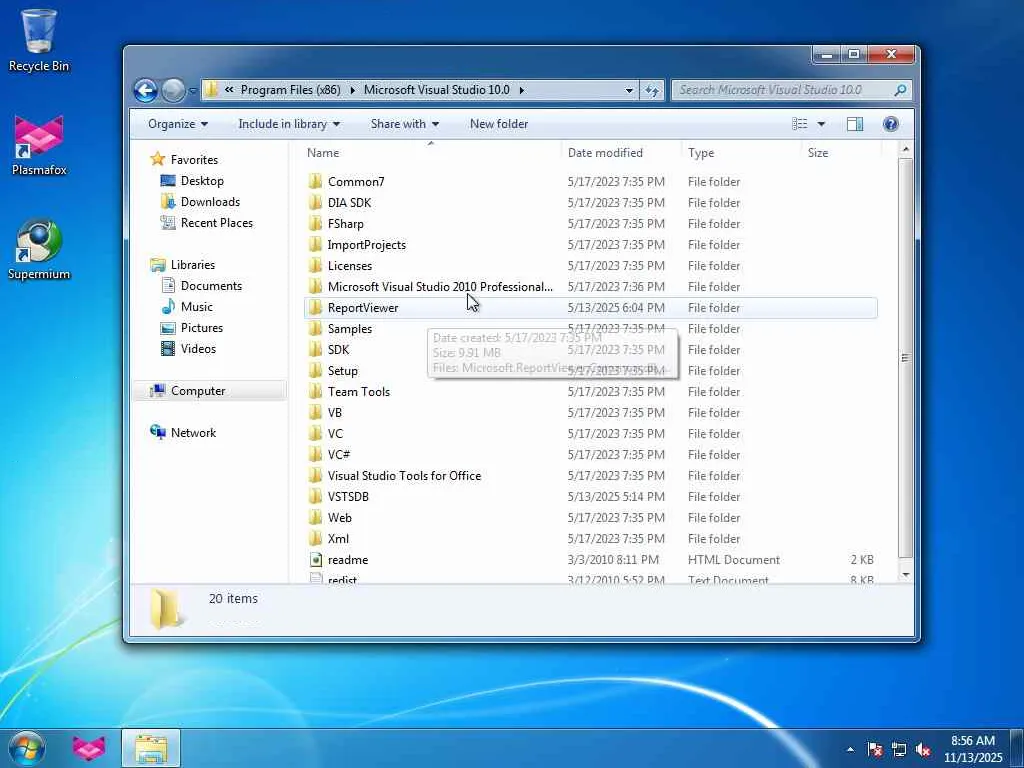Click the Common7 folder icon

pyautogui.click(x=315, y=182)
